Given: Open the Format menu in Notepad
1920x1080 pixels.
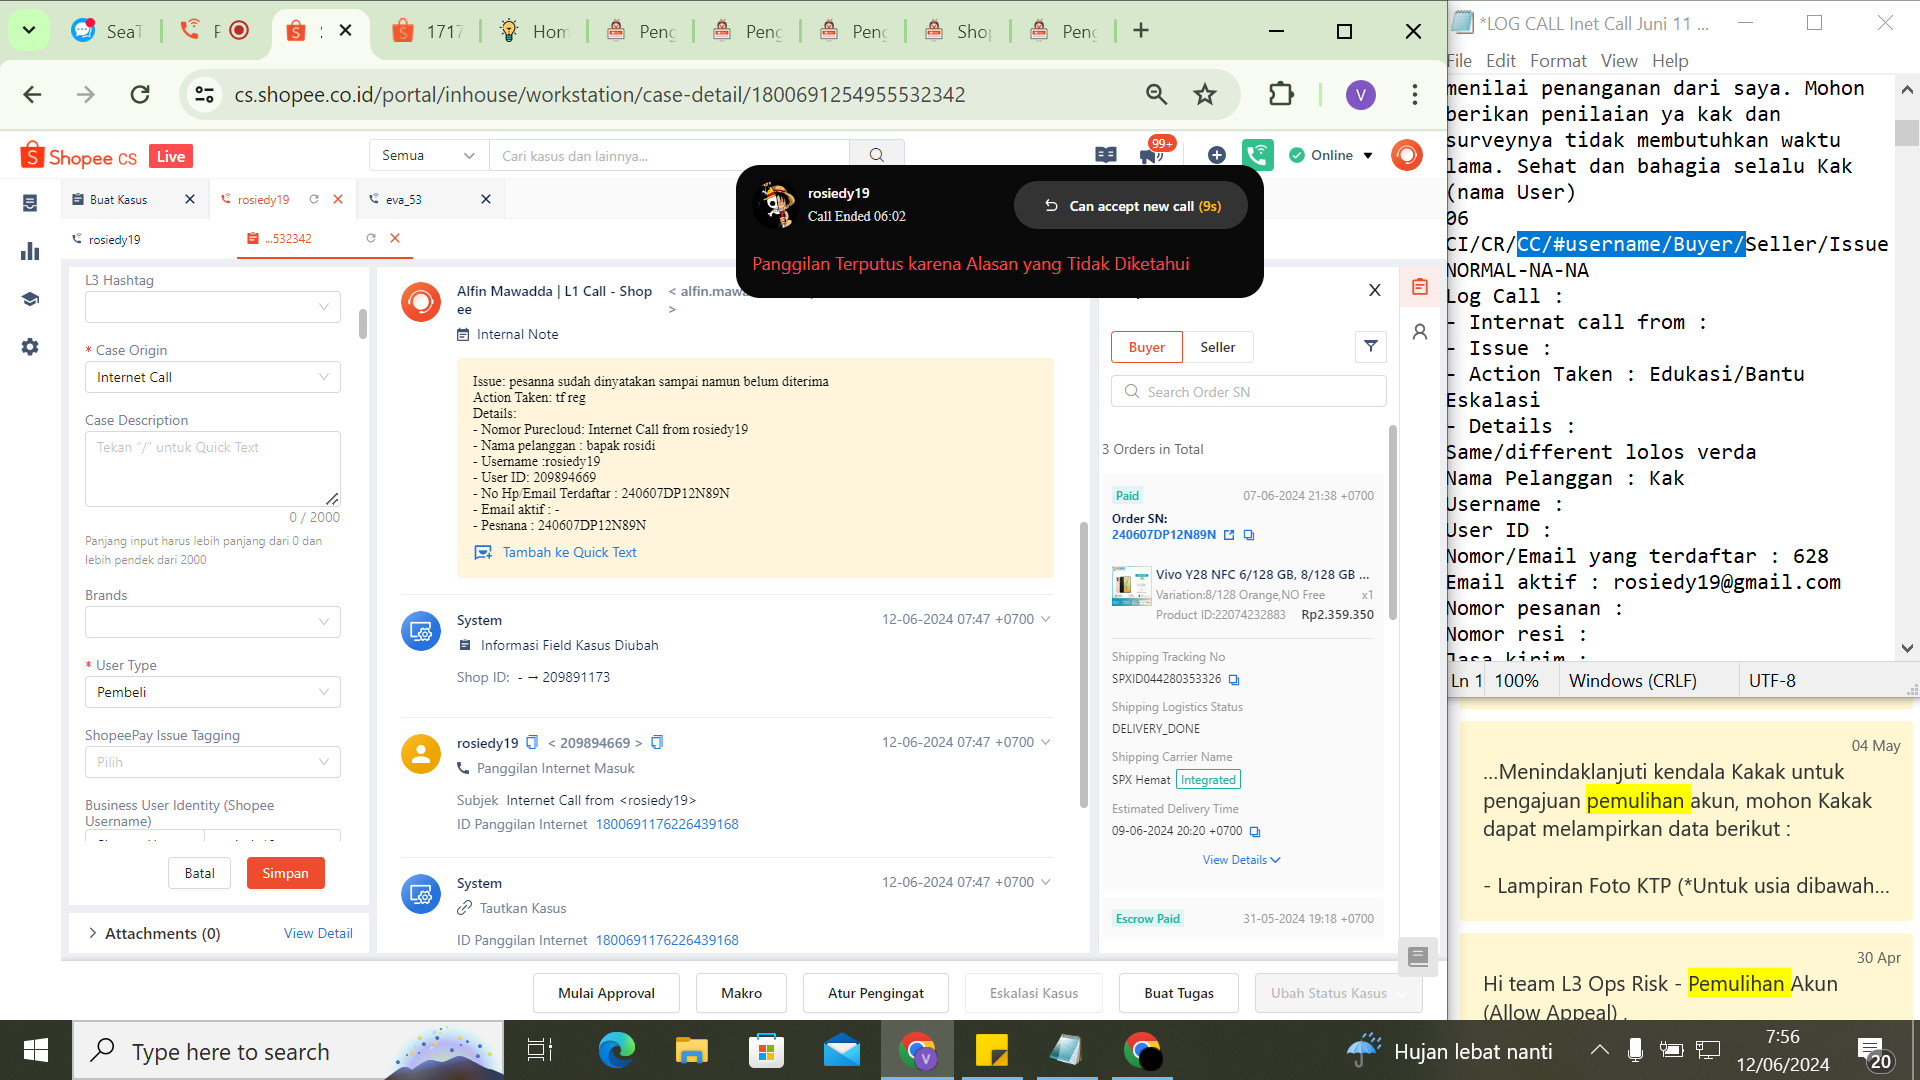Looking at the screenshot, I should [x=1557, y=61].
